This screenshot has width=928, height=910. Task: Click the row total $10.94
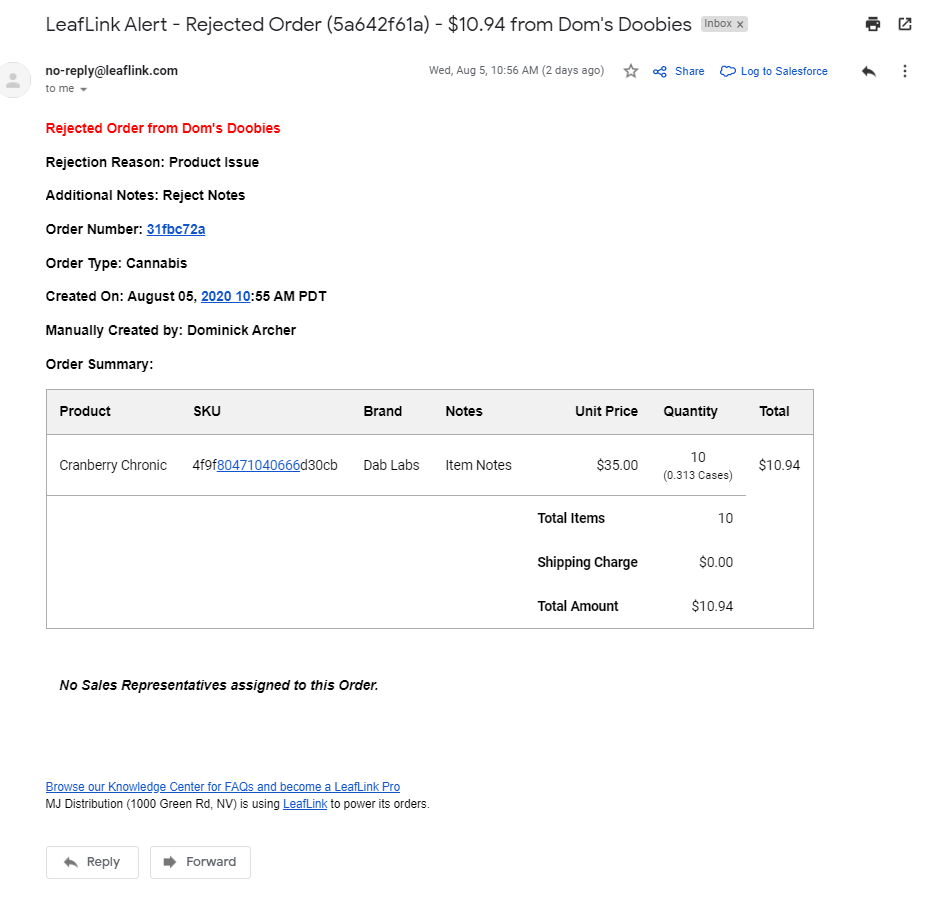tap(779, 465)
